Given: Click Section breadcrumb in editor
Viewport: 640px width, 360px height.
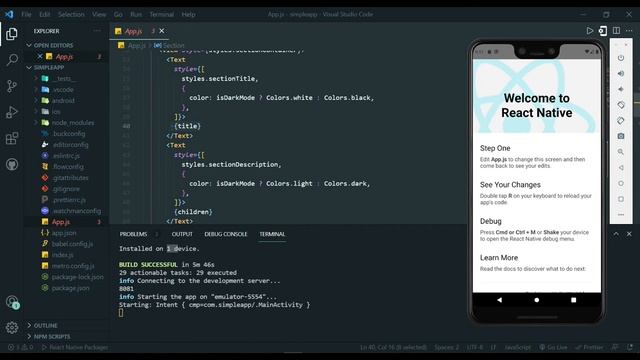Looking at the screenshot, I should 169,45.
